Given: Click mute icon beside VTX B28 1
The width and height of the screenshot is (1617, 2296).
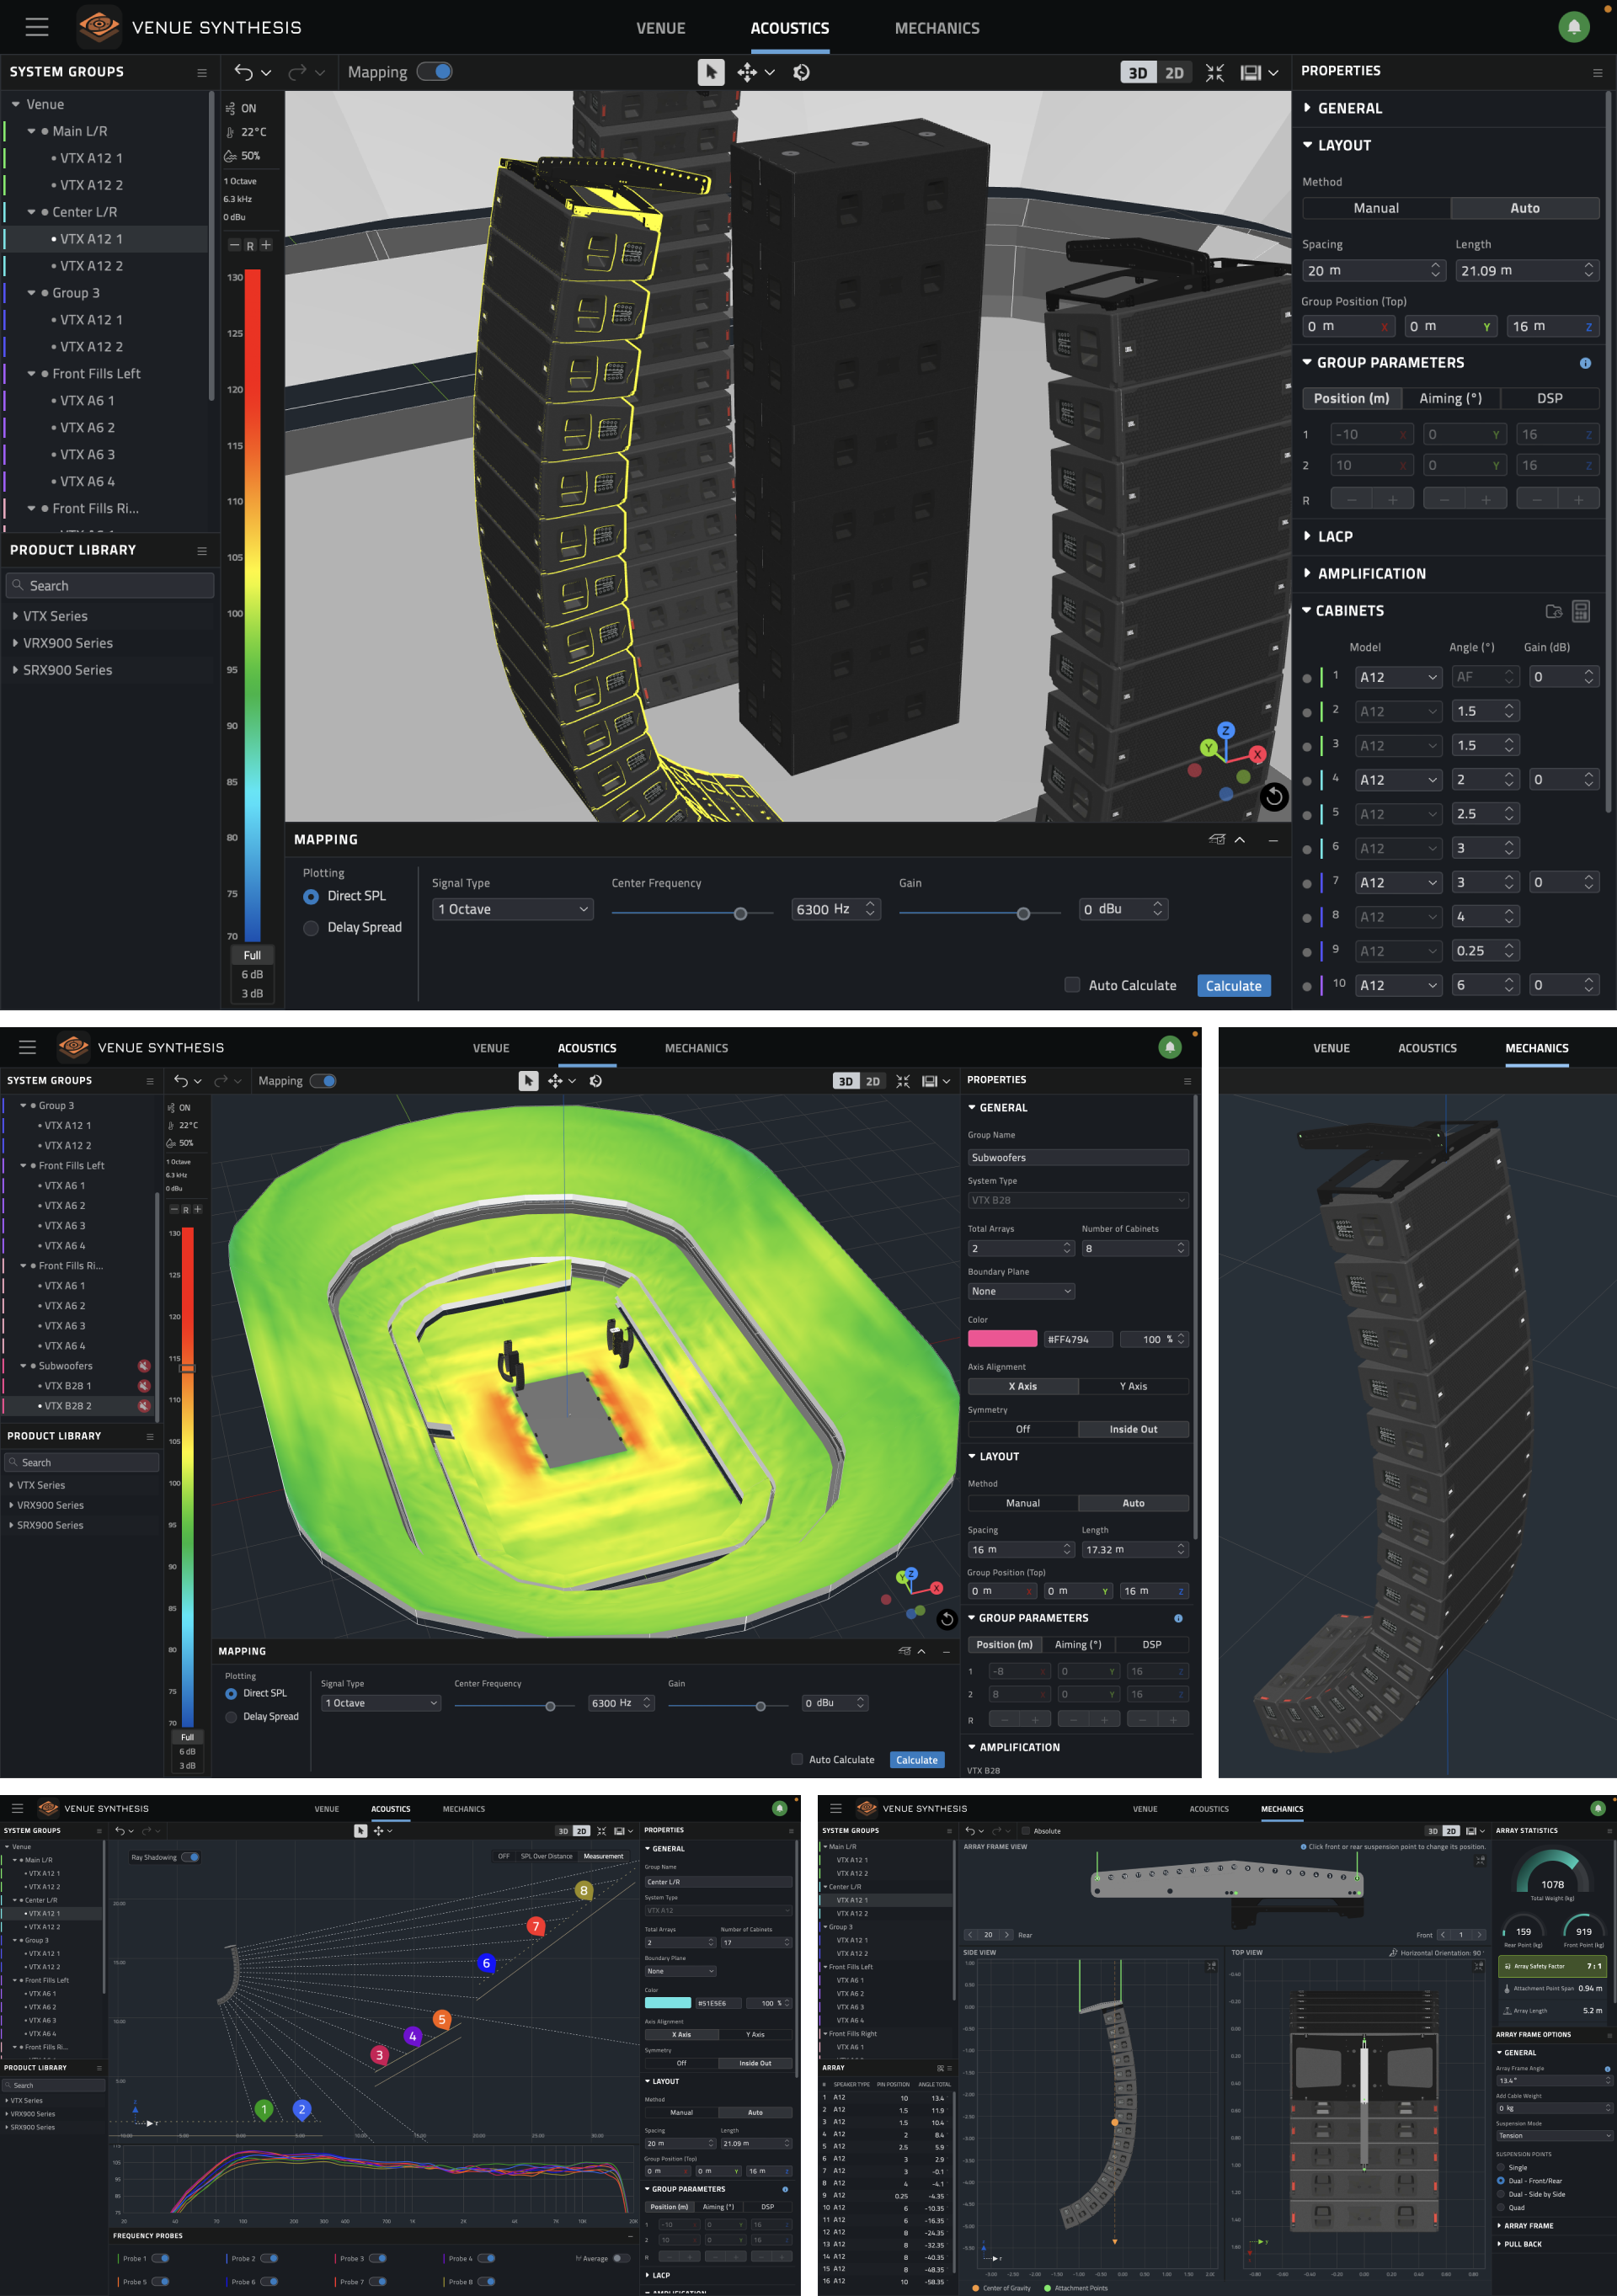Looking at the screenshot, I should 144,1386.
